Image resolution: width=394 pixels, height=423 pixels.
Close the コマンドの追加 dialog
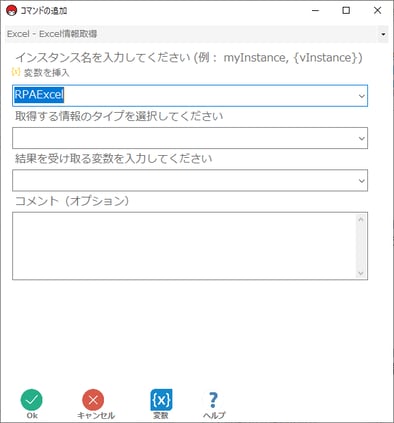coord(377,11)
